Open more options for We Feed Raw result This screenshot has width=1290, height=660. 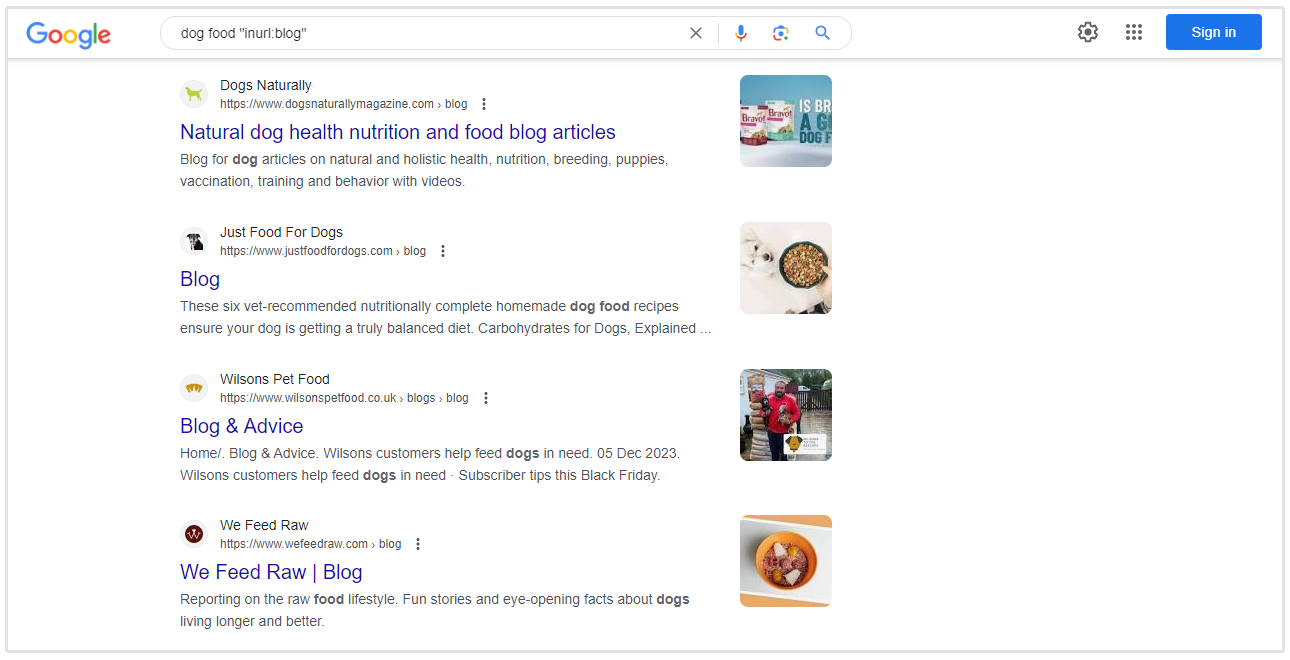(418, 544)
